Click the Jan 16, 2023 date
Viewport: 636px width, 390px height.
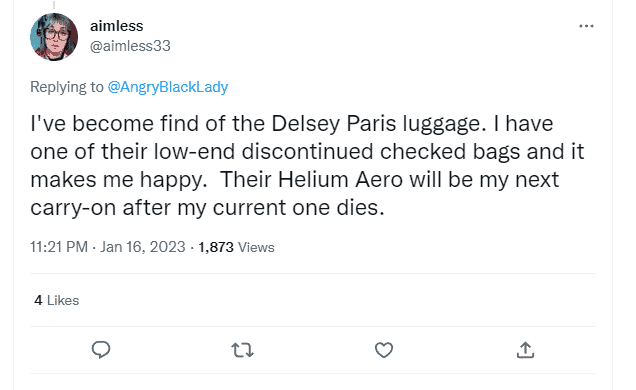143,247
